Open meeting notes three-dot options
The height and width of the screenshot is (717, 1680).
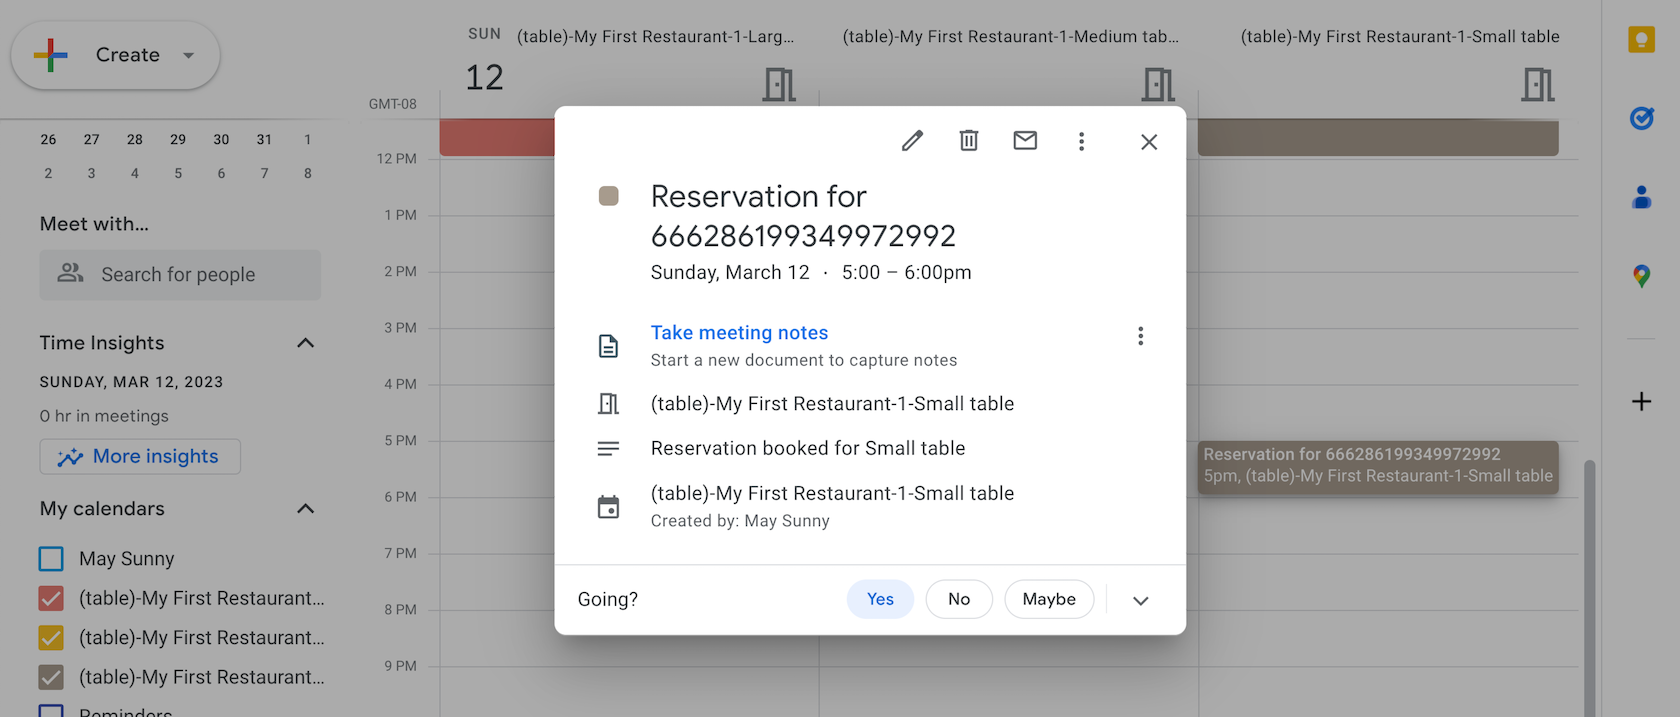(1140, 336)
